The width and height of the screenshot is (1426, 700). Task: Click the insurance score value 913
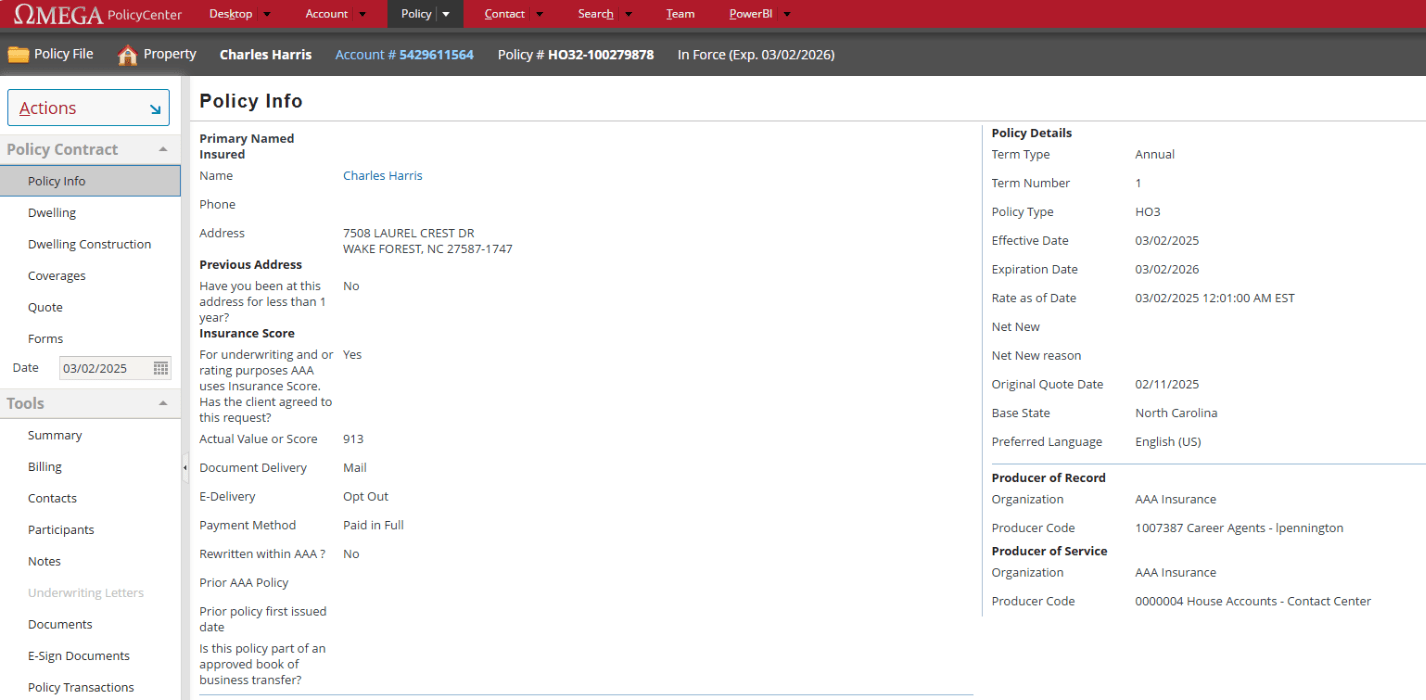[353, 439]
